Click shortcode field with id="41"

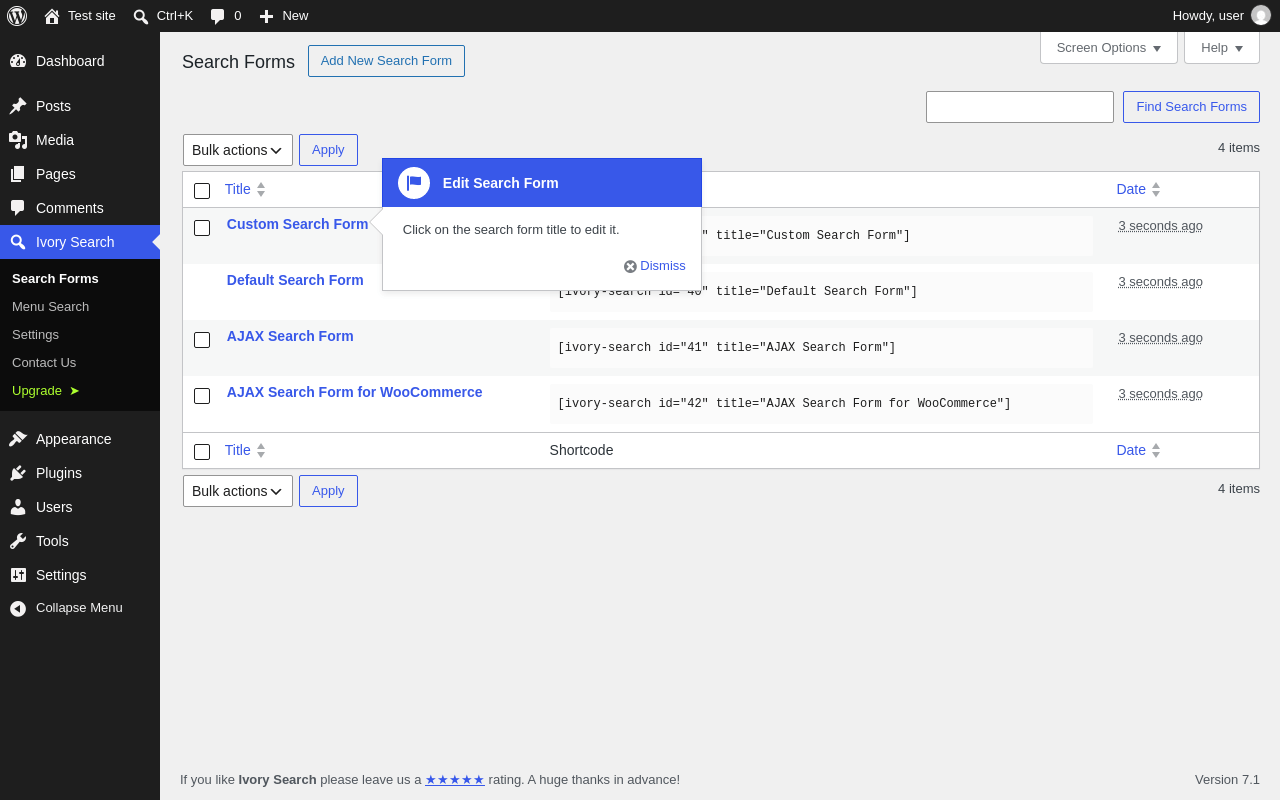coord(820,347)
